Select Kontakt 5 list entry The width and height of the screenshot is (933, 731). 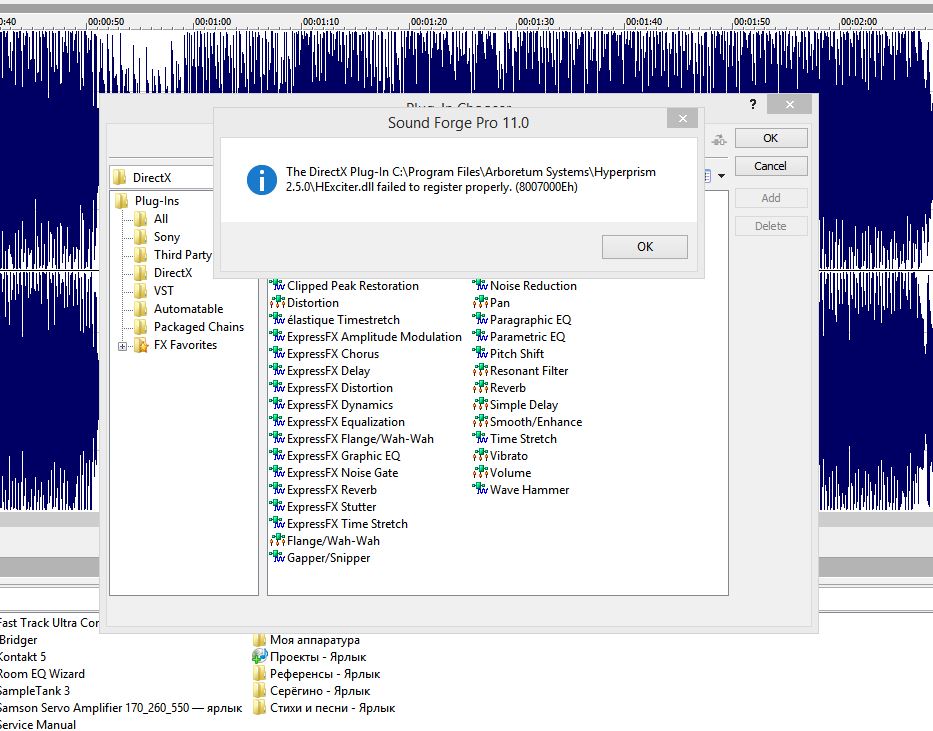pyautogui.click(x=23, y=657)
